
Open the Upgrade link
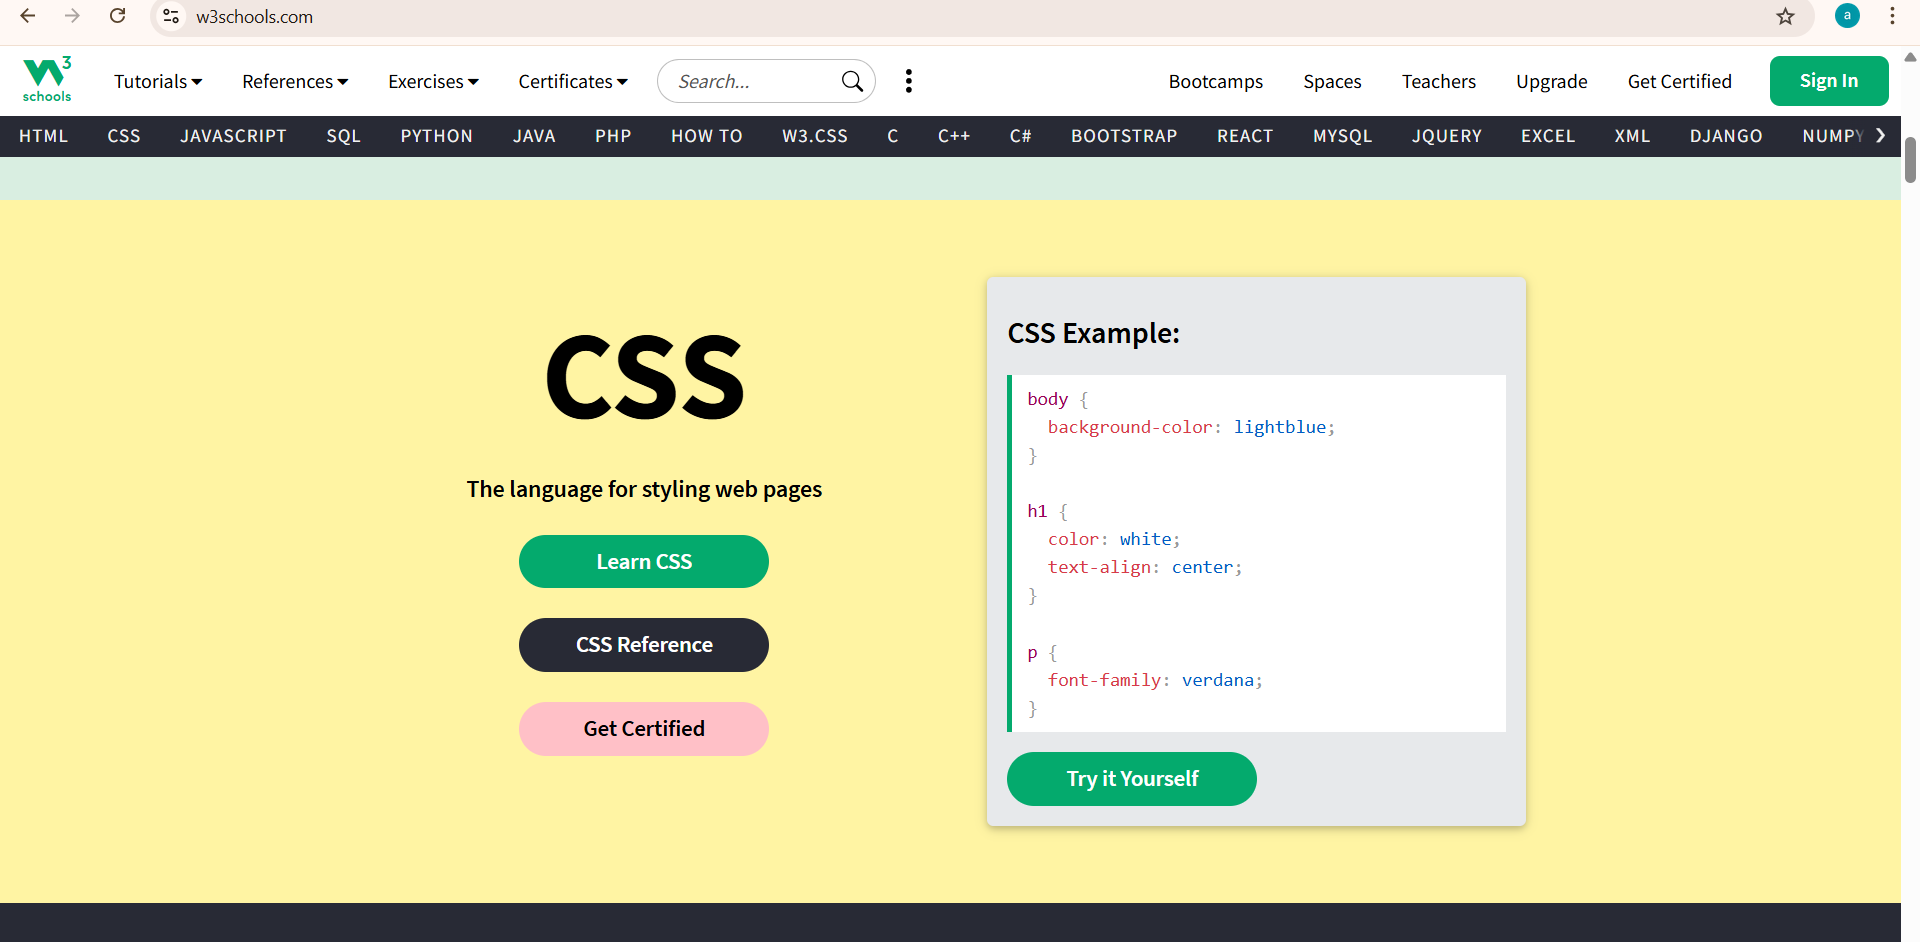point(1552,81)
